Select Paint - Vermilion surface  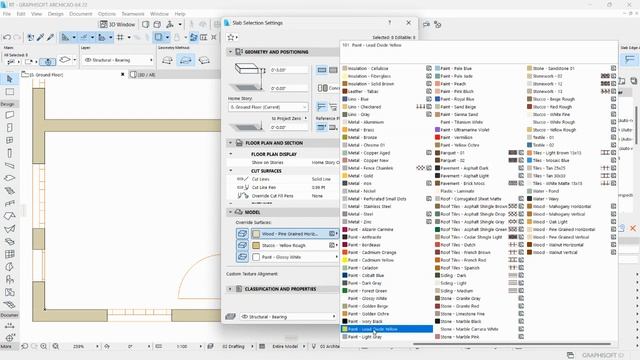tap(480, 138)
